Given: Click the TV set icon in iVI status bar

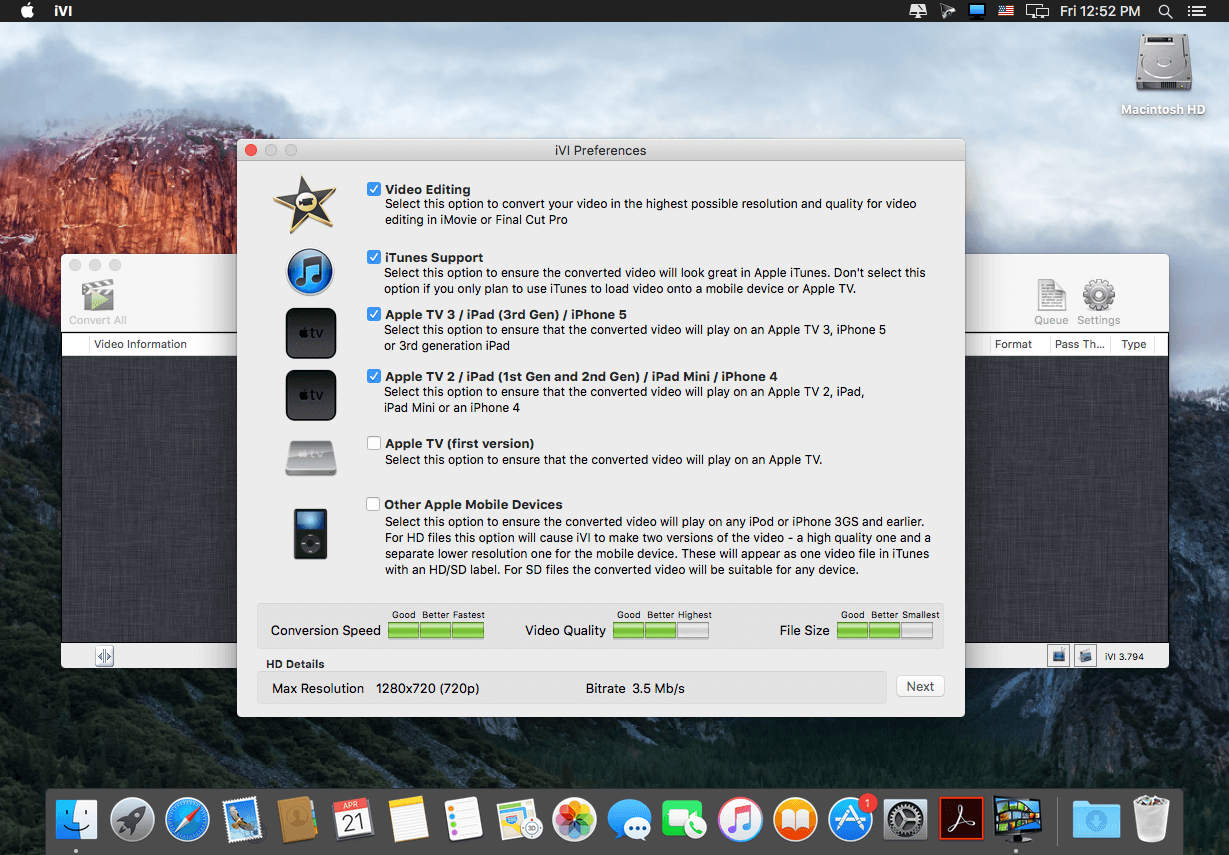Looking at the screenshot, I should [1058, 656].
